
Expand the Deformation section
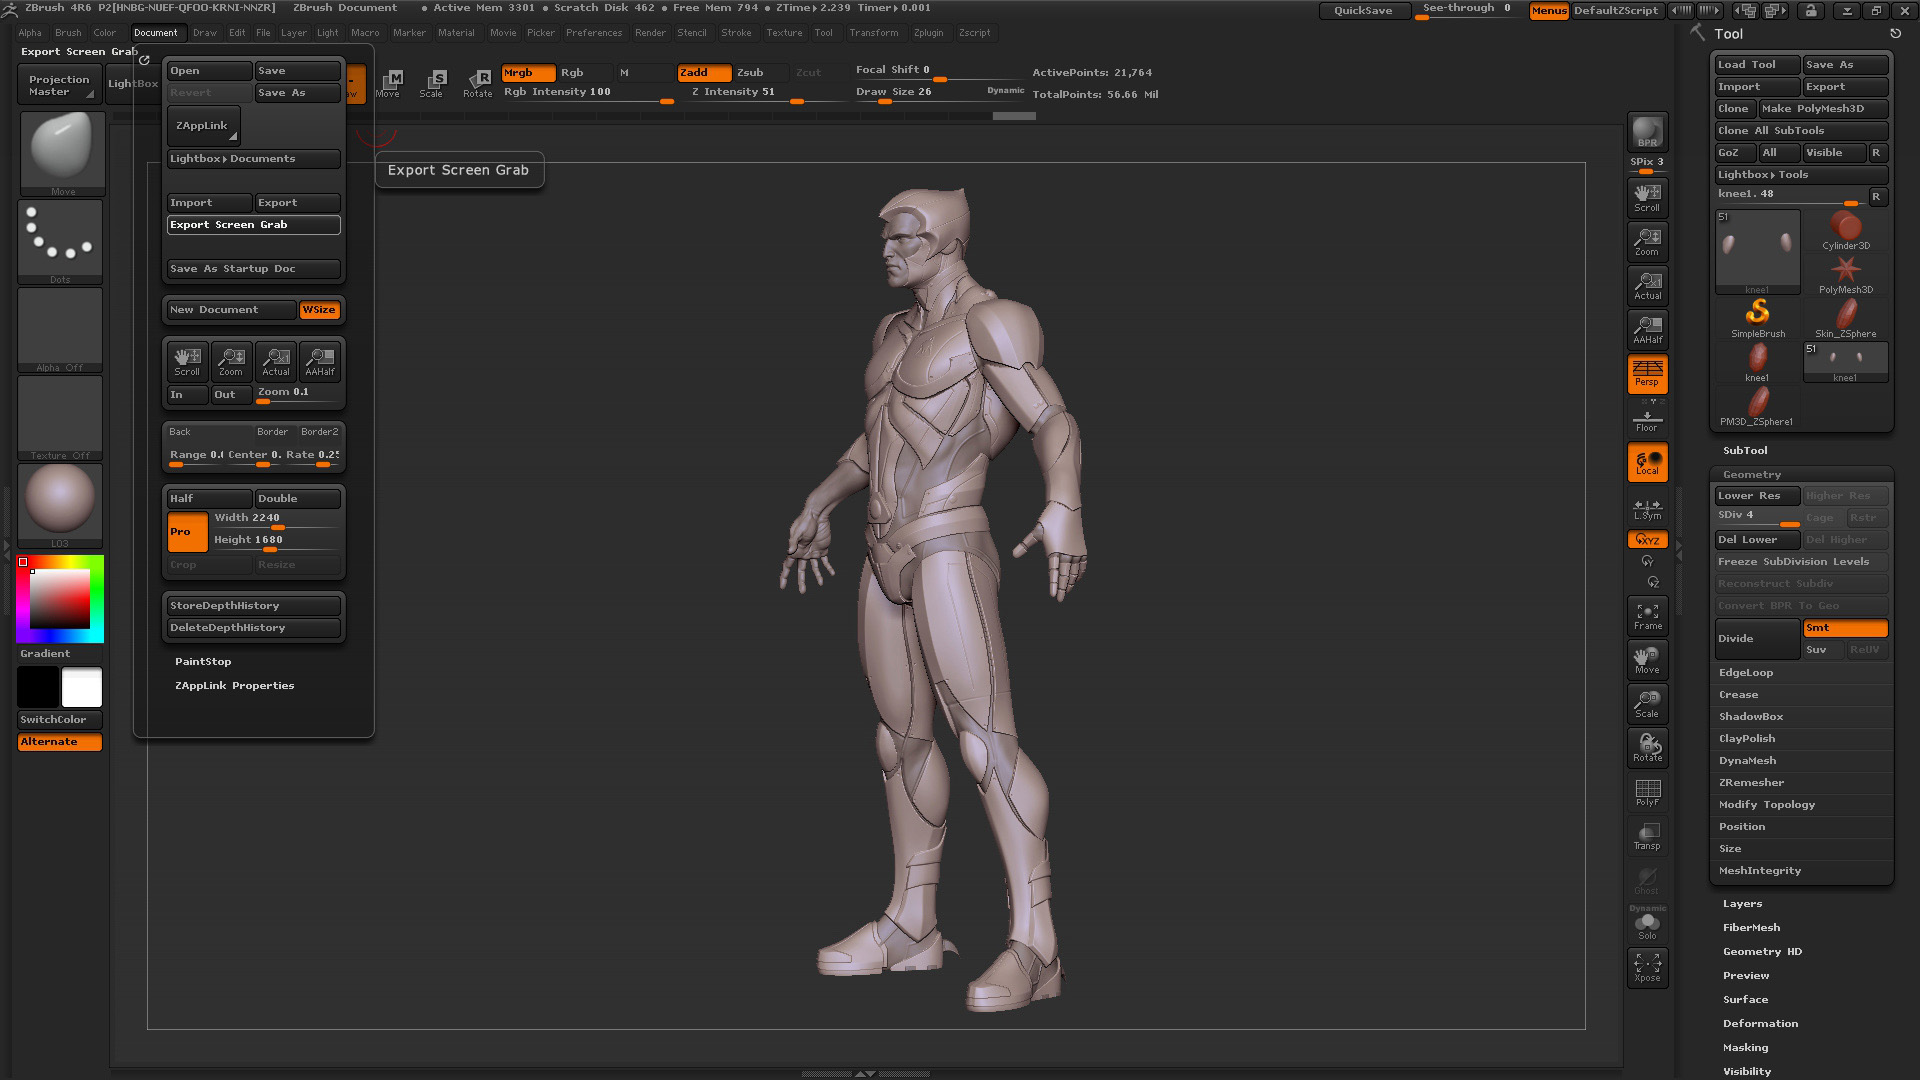pos(1760,1024)
